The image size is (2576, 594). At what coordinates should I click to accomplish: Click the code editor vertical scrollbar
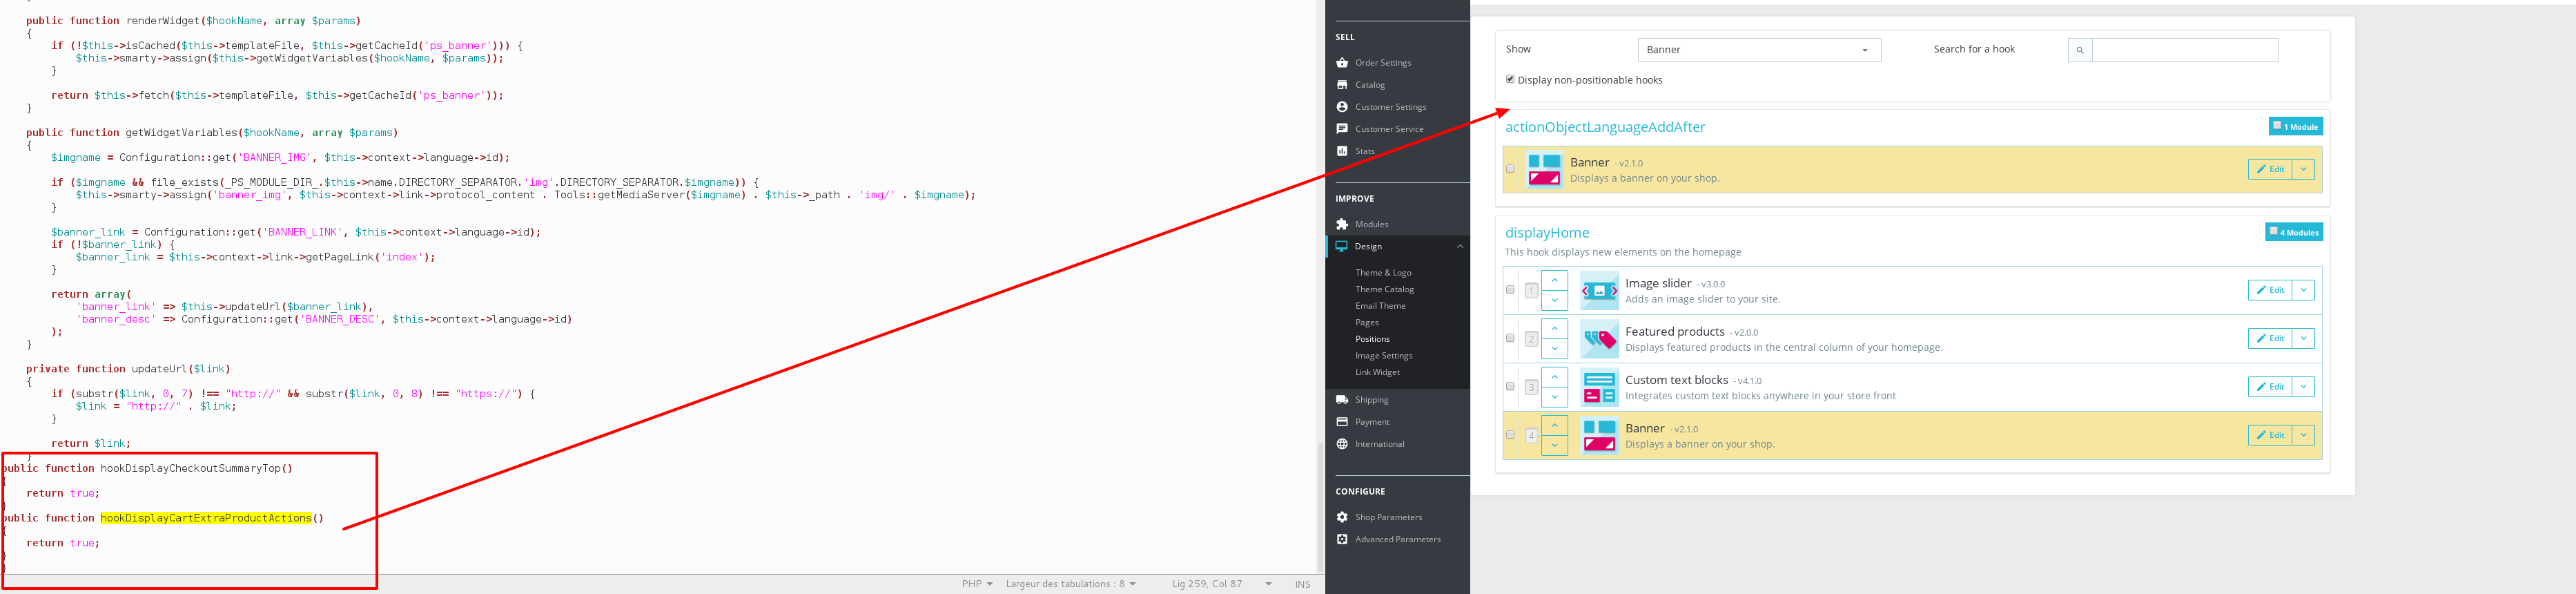(x=1320, y=506)
